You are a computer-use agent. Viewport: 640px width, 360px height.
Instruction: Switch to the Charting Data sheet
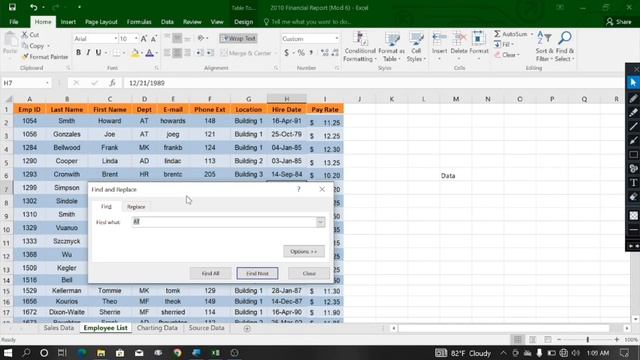click(157, 328)
